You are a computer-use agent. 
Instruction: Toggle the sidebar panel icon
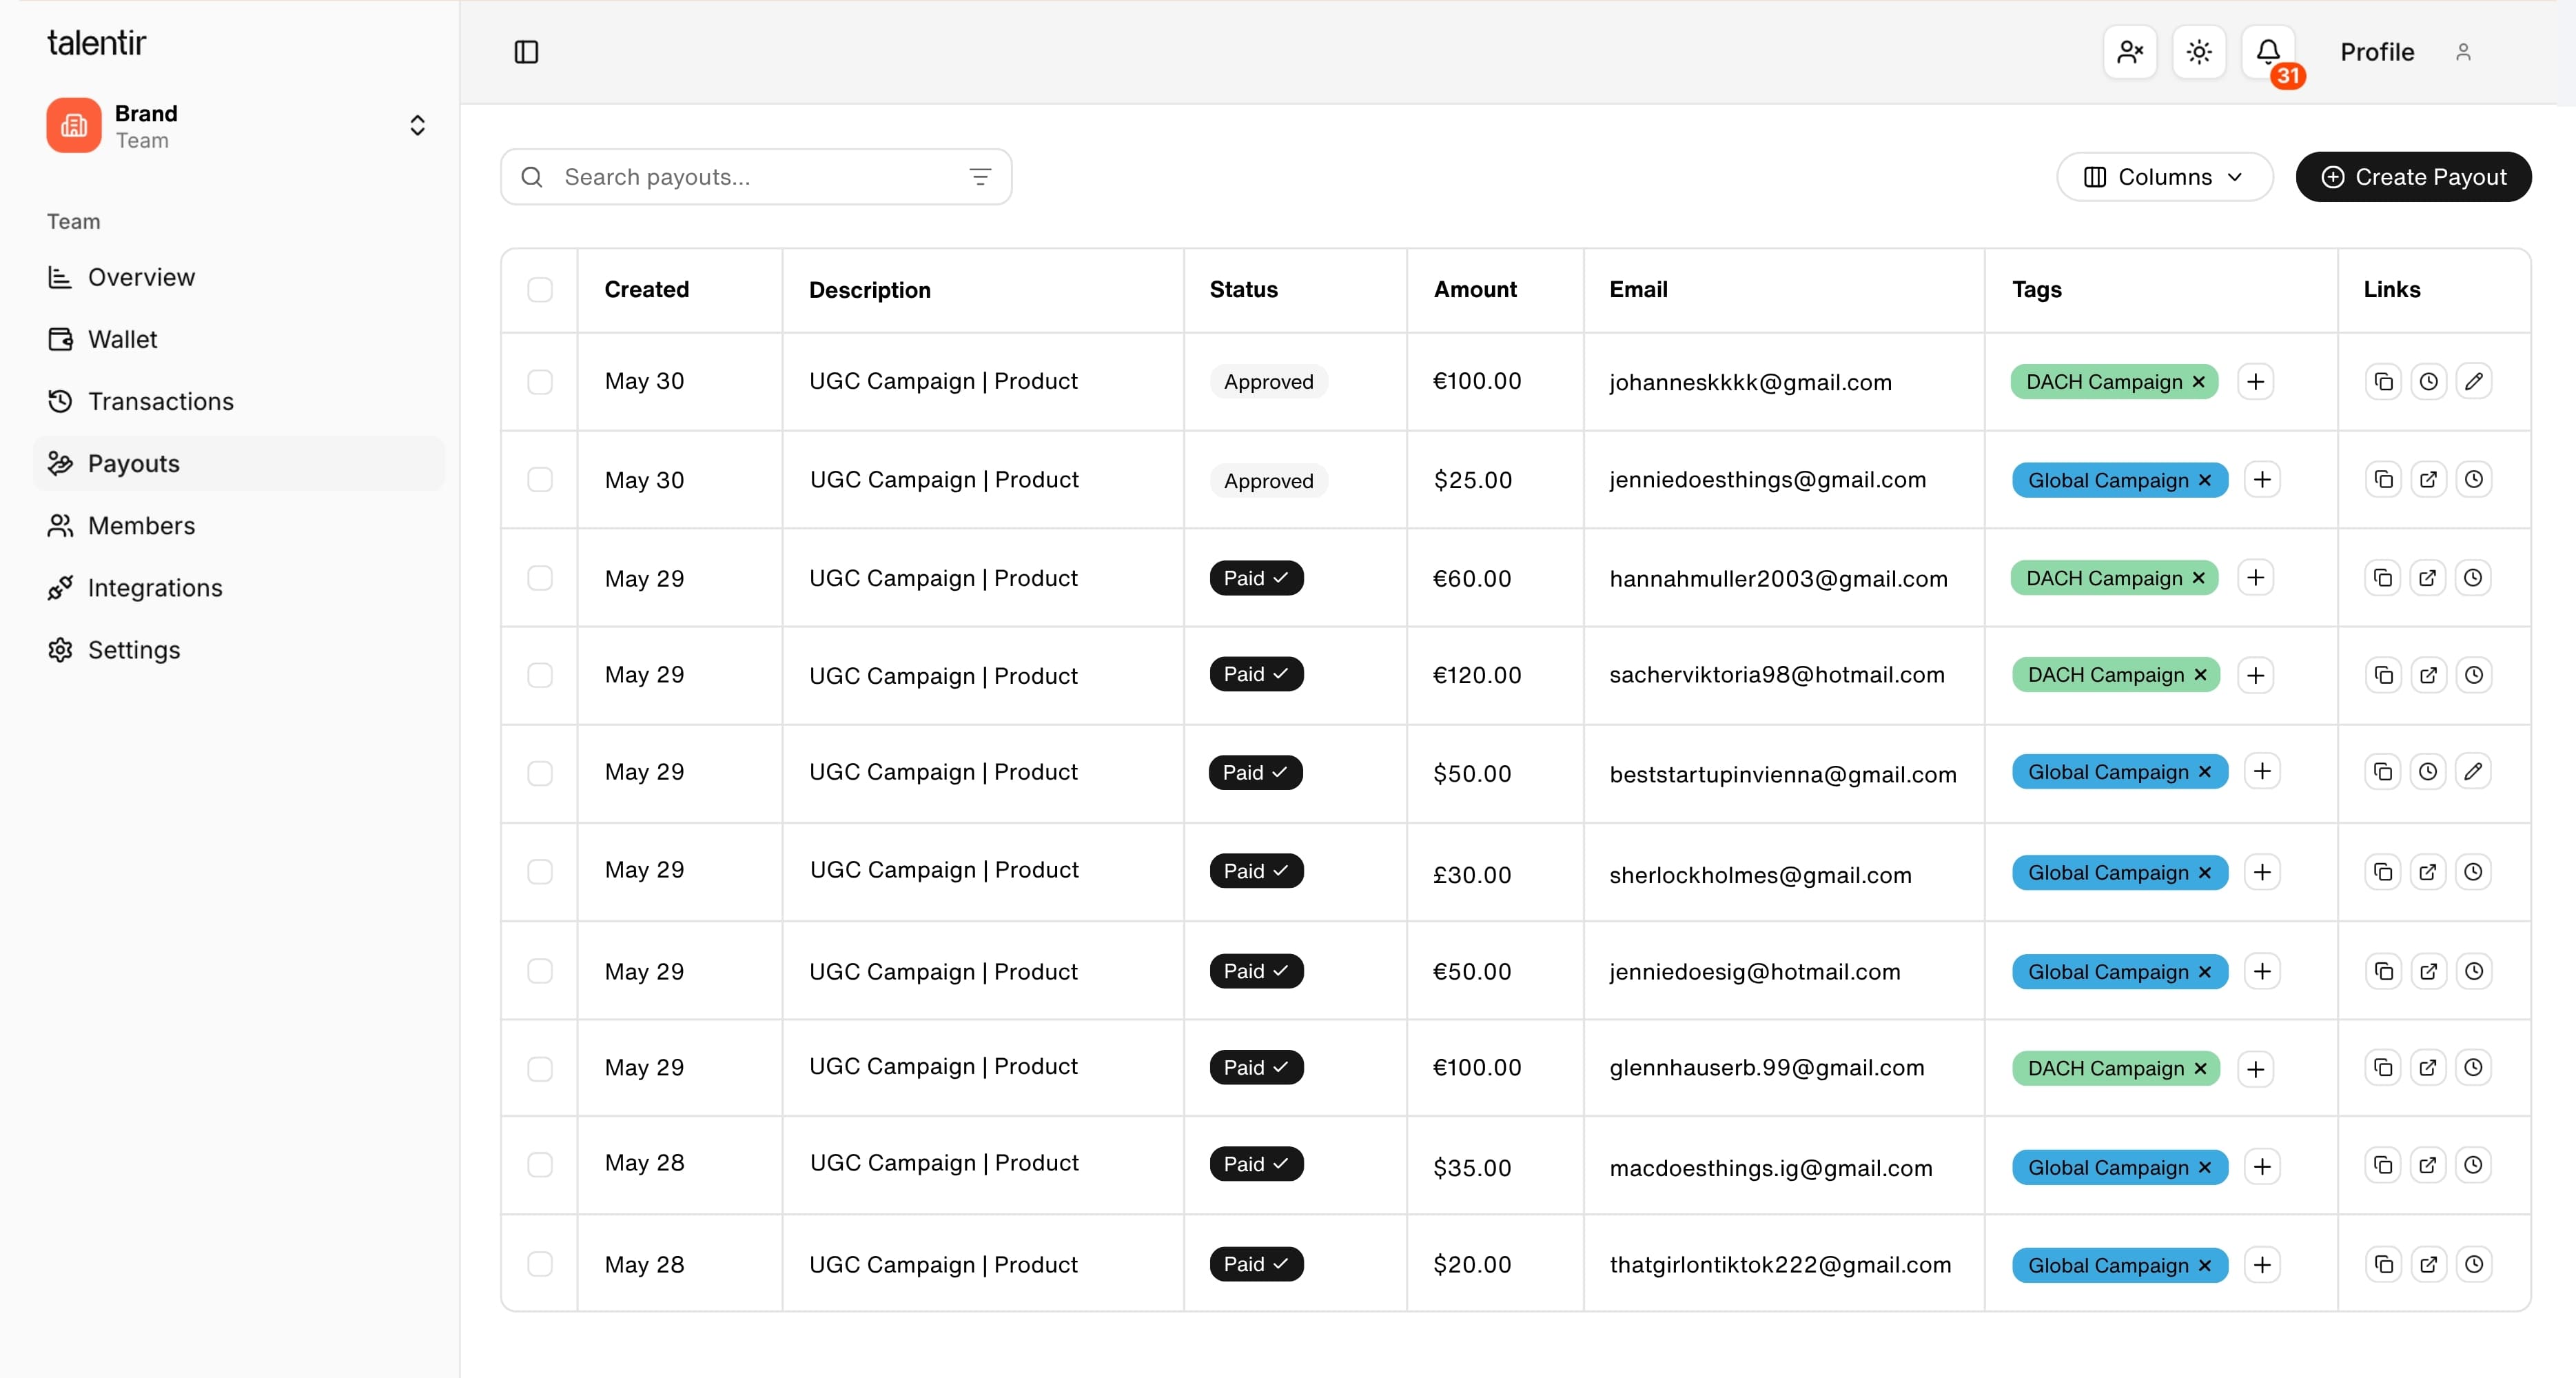[x=526, y=52]
